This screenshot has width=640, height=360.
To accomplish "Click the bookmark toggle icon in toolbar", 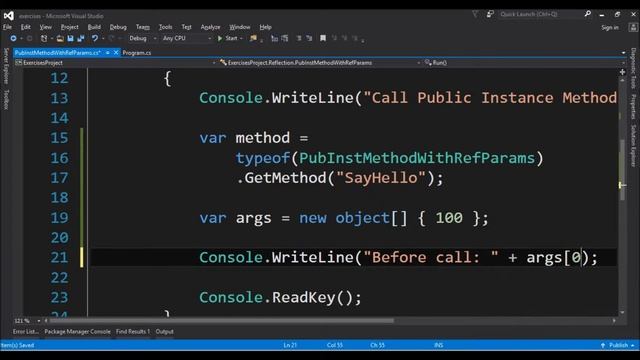I will tap(323, 38).
